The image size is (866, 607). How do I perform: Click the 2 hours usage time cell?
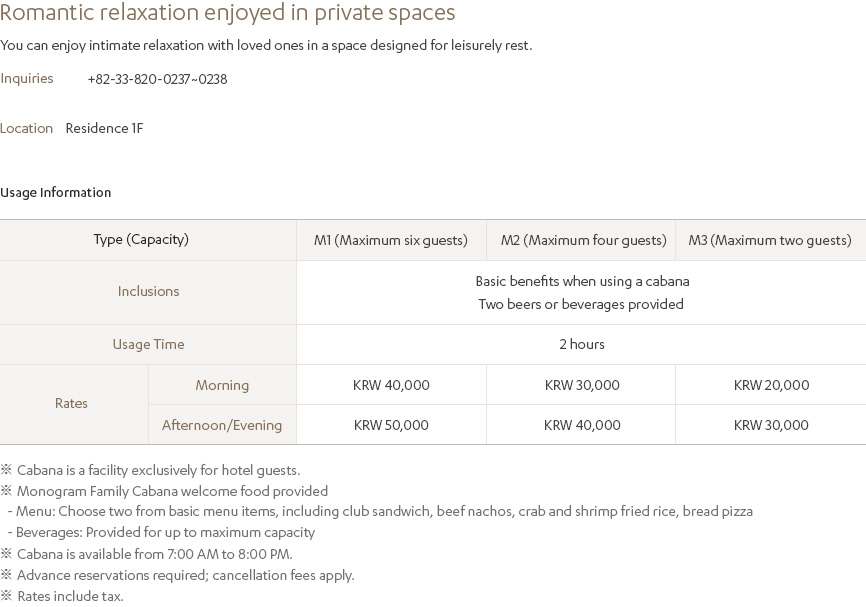coord(582,344)
